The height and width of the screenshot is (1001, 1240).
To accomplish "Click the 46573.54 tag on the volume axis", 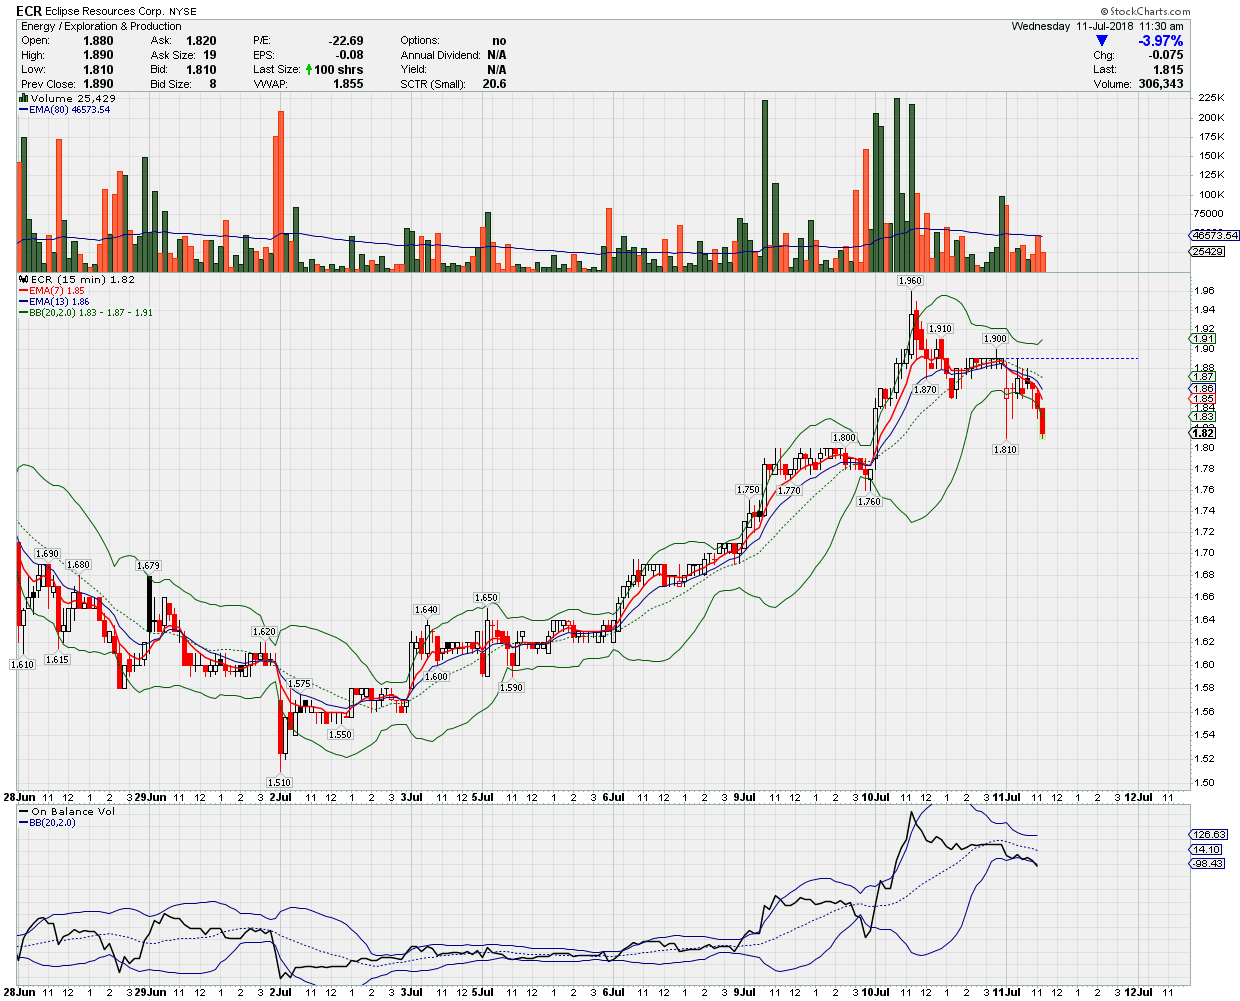I will (x=1214, y=236).
